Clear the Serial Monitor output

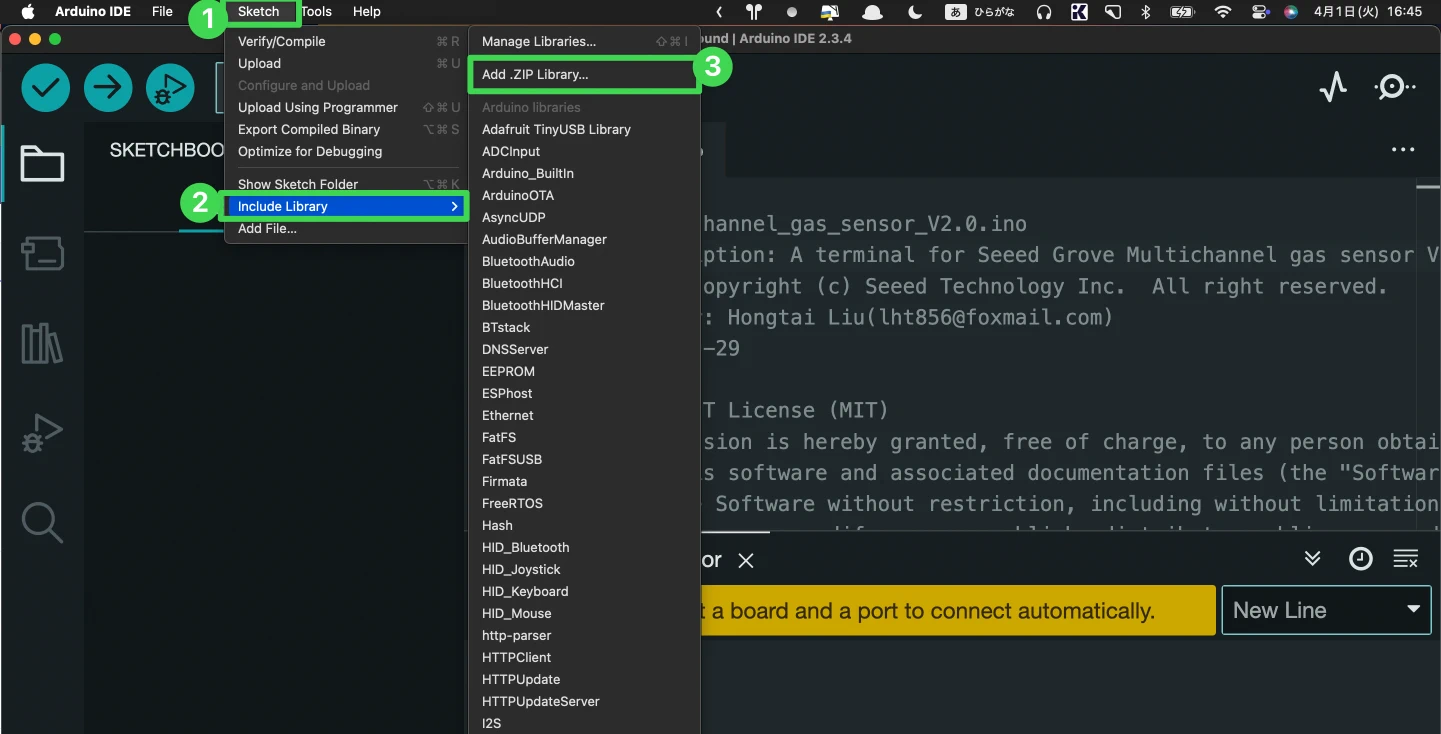tap(1405, 559)
